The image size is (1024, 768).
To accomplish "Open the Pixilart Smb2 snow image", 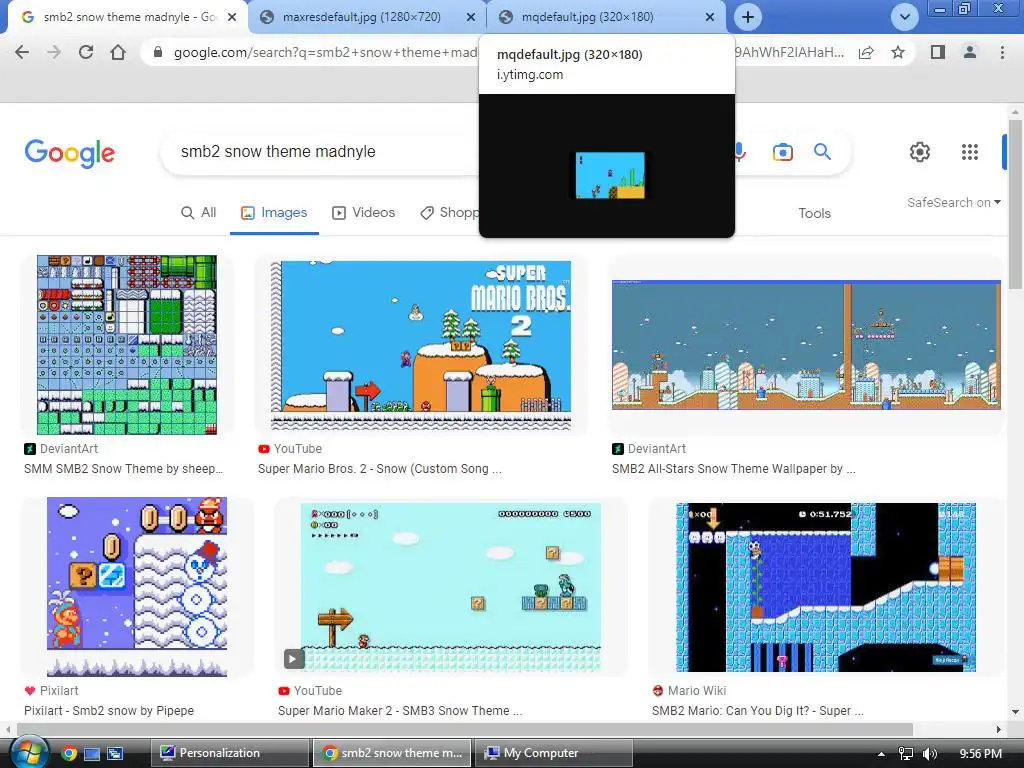I will (x=137, y=586).
